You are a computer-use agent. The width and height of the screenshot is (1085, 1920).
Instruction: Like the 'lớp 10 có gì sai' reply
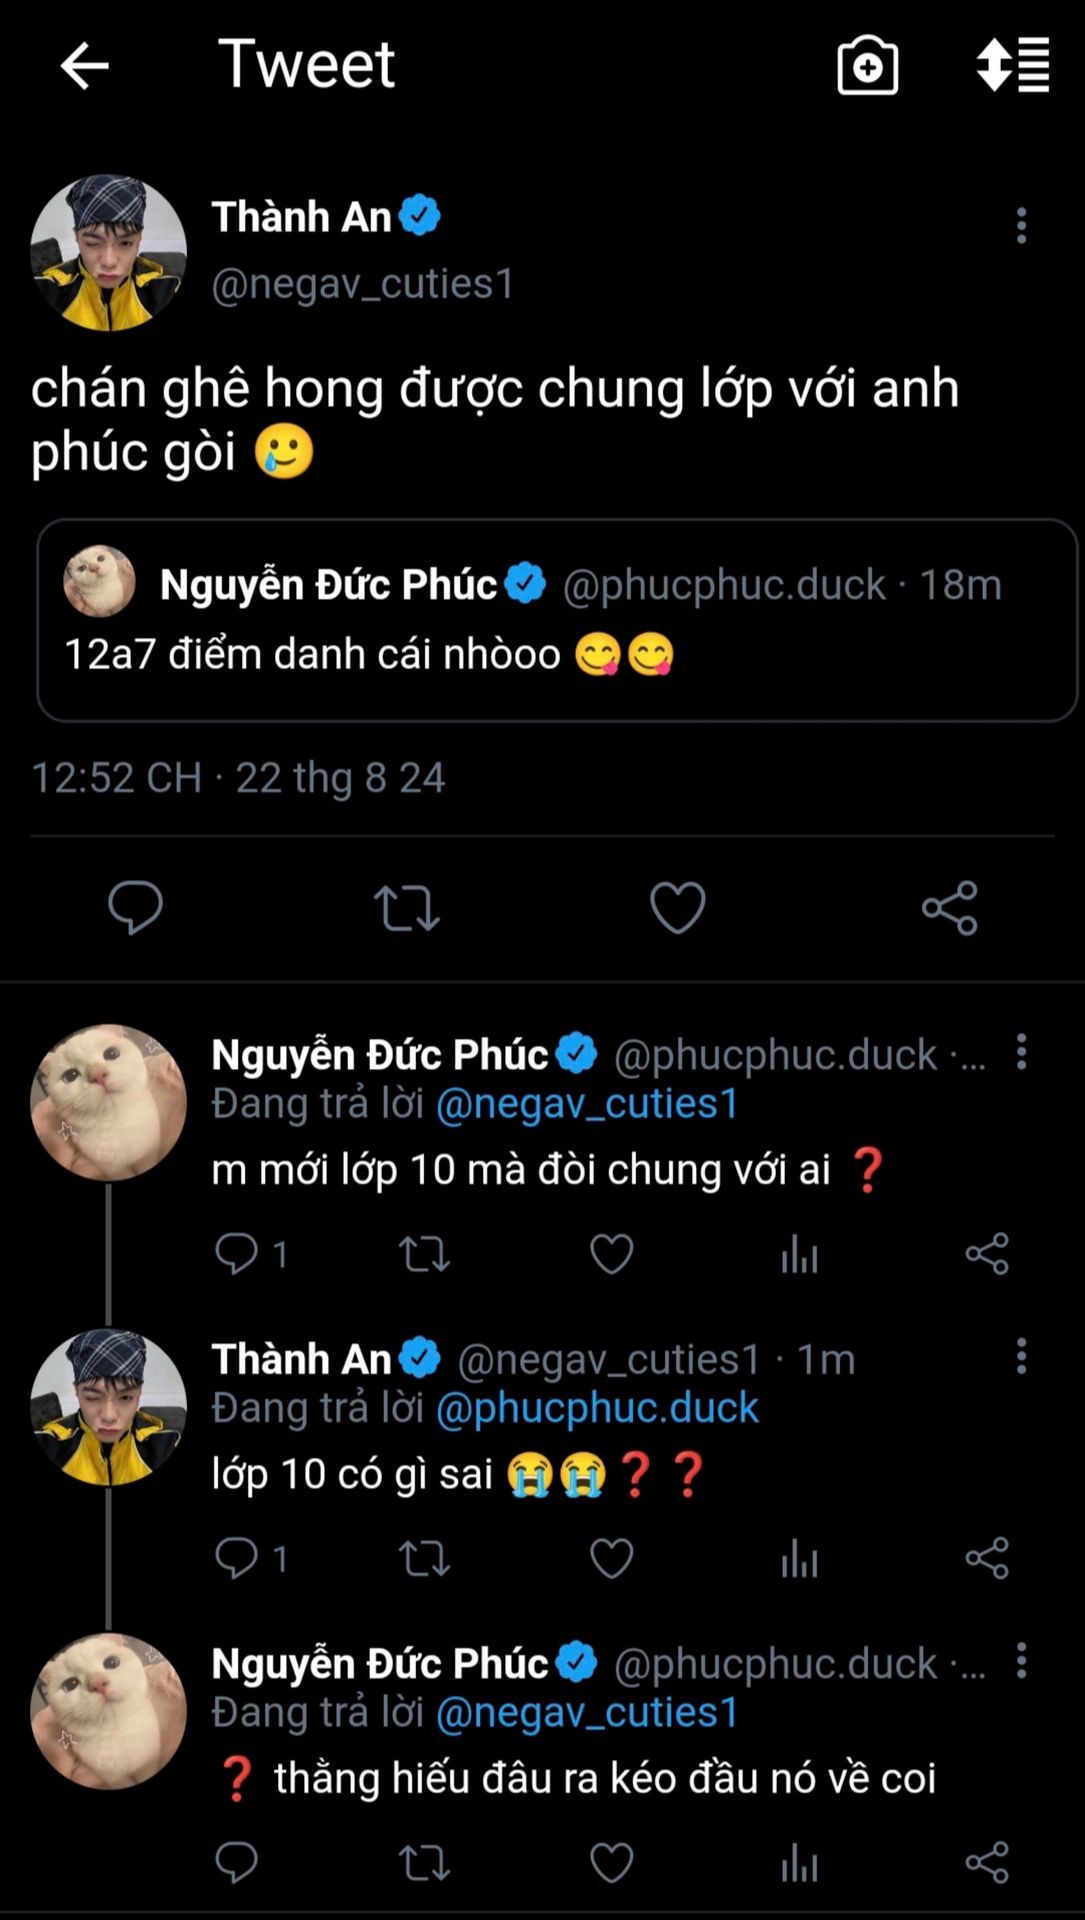pyautogui.click(x=611, y=1558)
